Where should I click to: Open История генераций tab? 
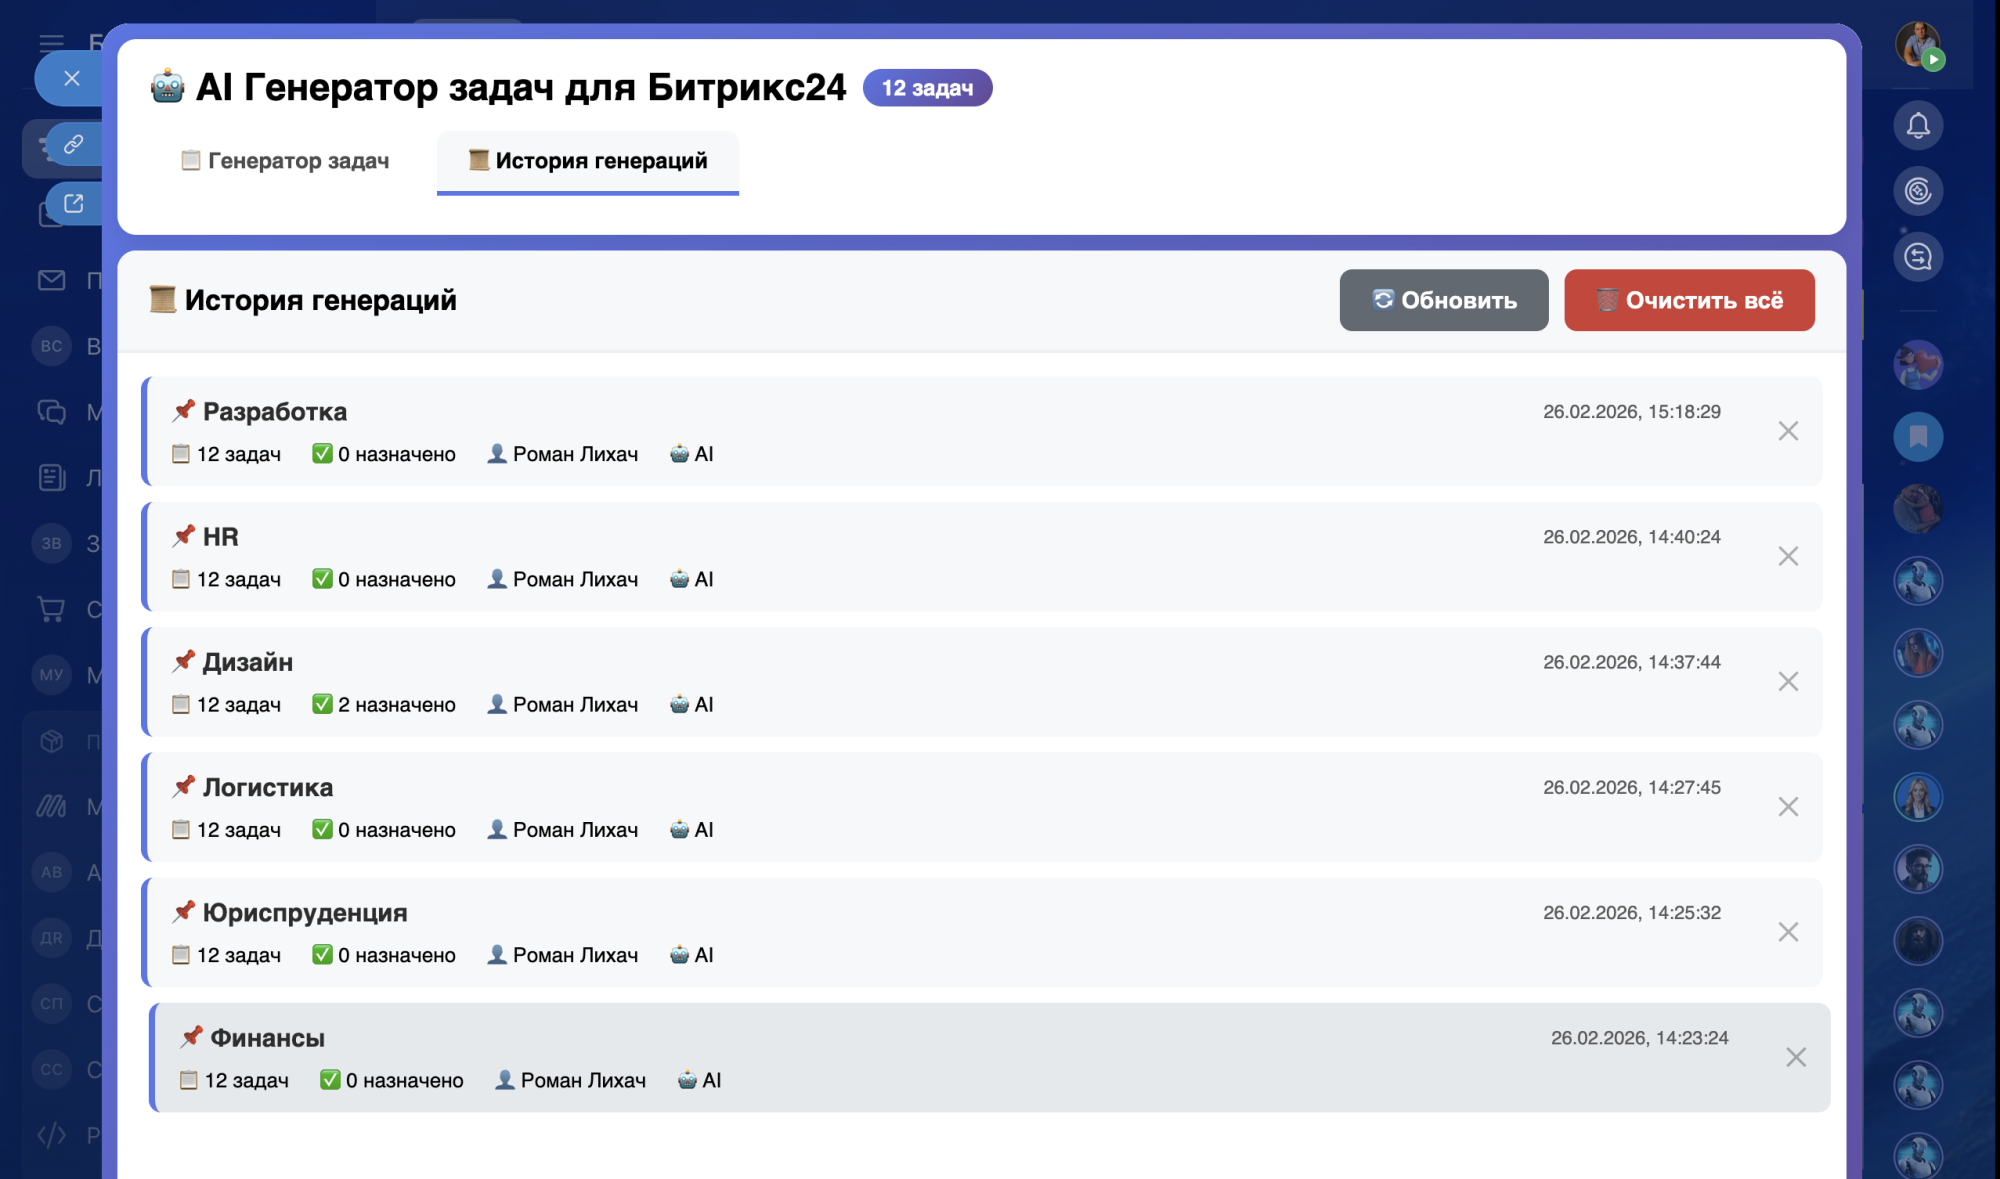coord(588,161)
